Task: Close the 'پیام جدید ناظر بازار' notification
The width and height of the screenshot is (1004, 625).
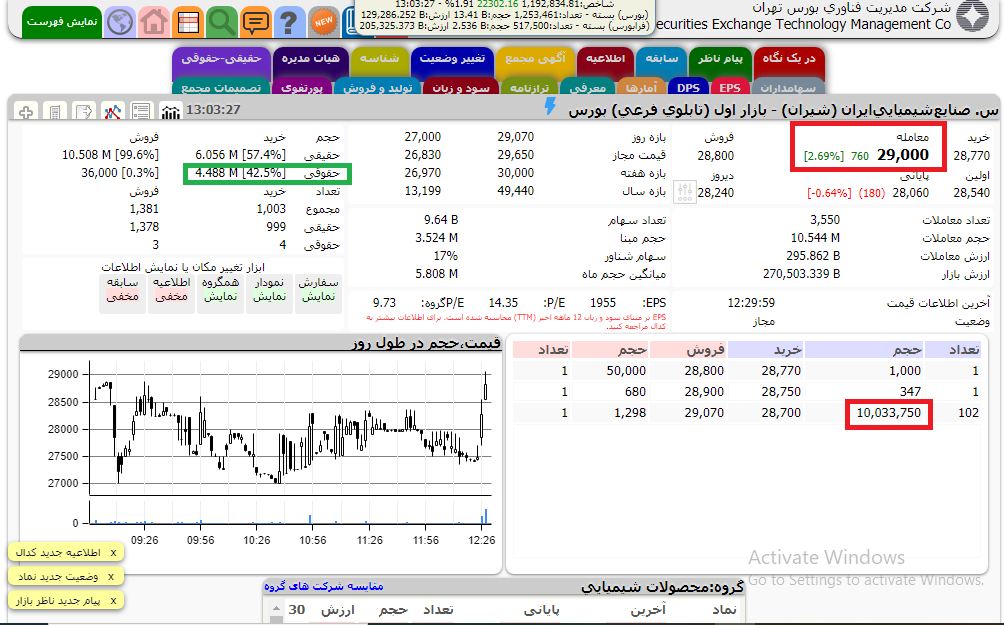Action: click(x=113, y=601)
